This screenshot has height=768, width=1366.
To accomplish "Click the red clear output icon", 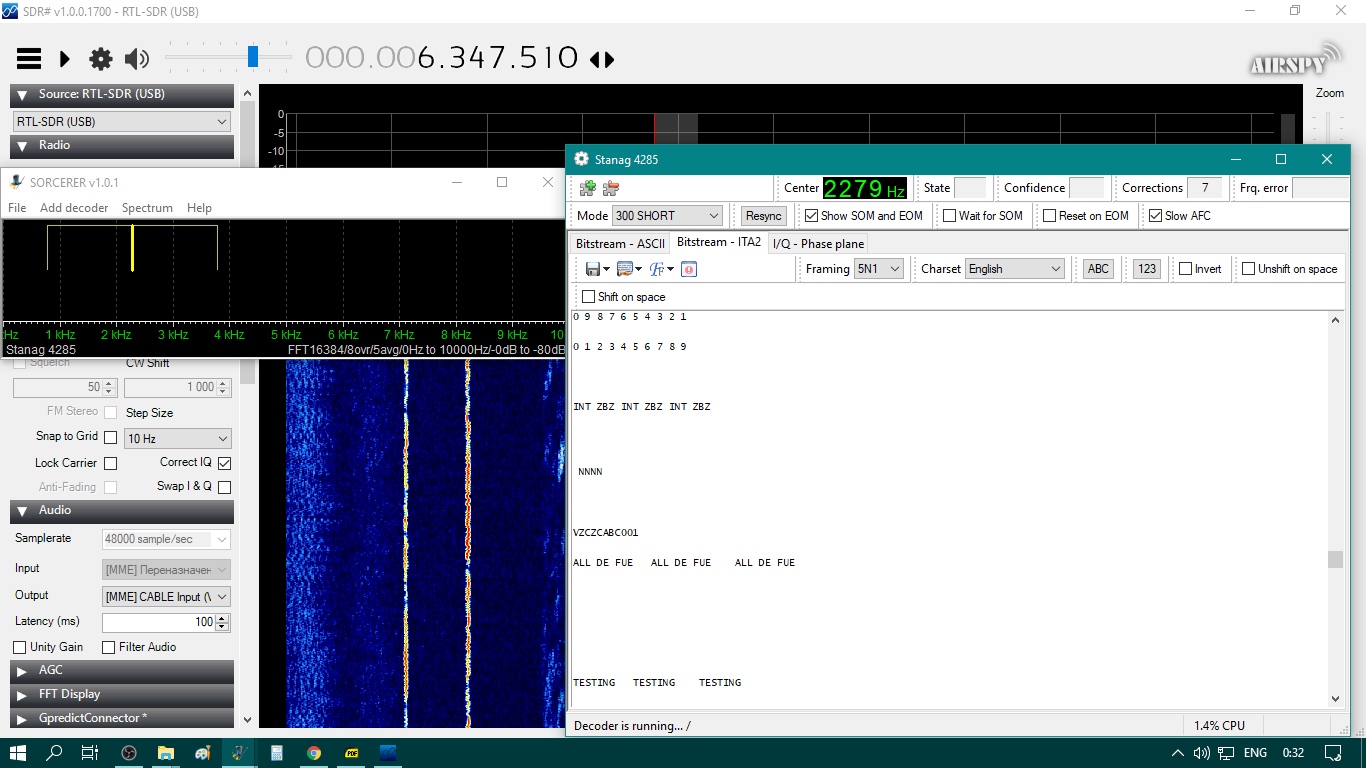I will (689, 269).
